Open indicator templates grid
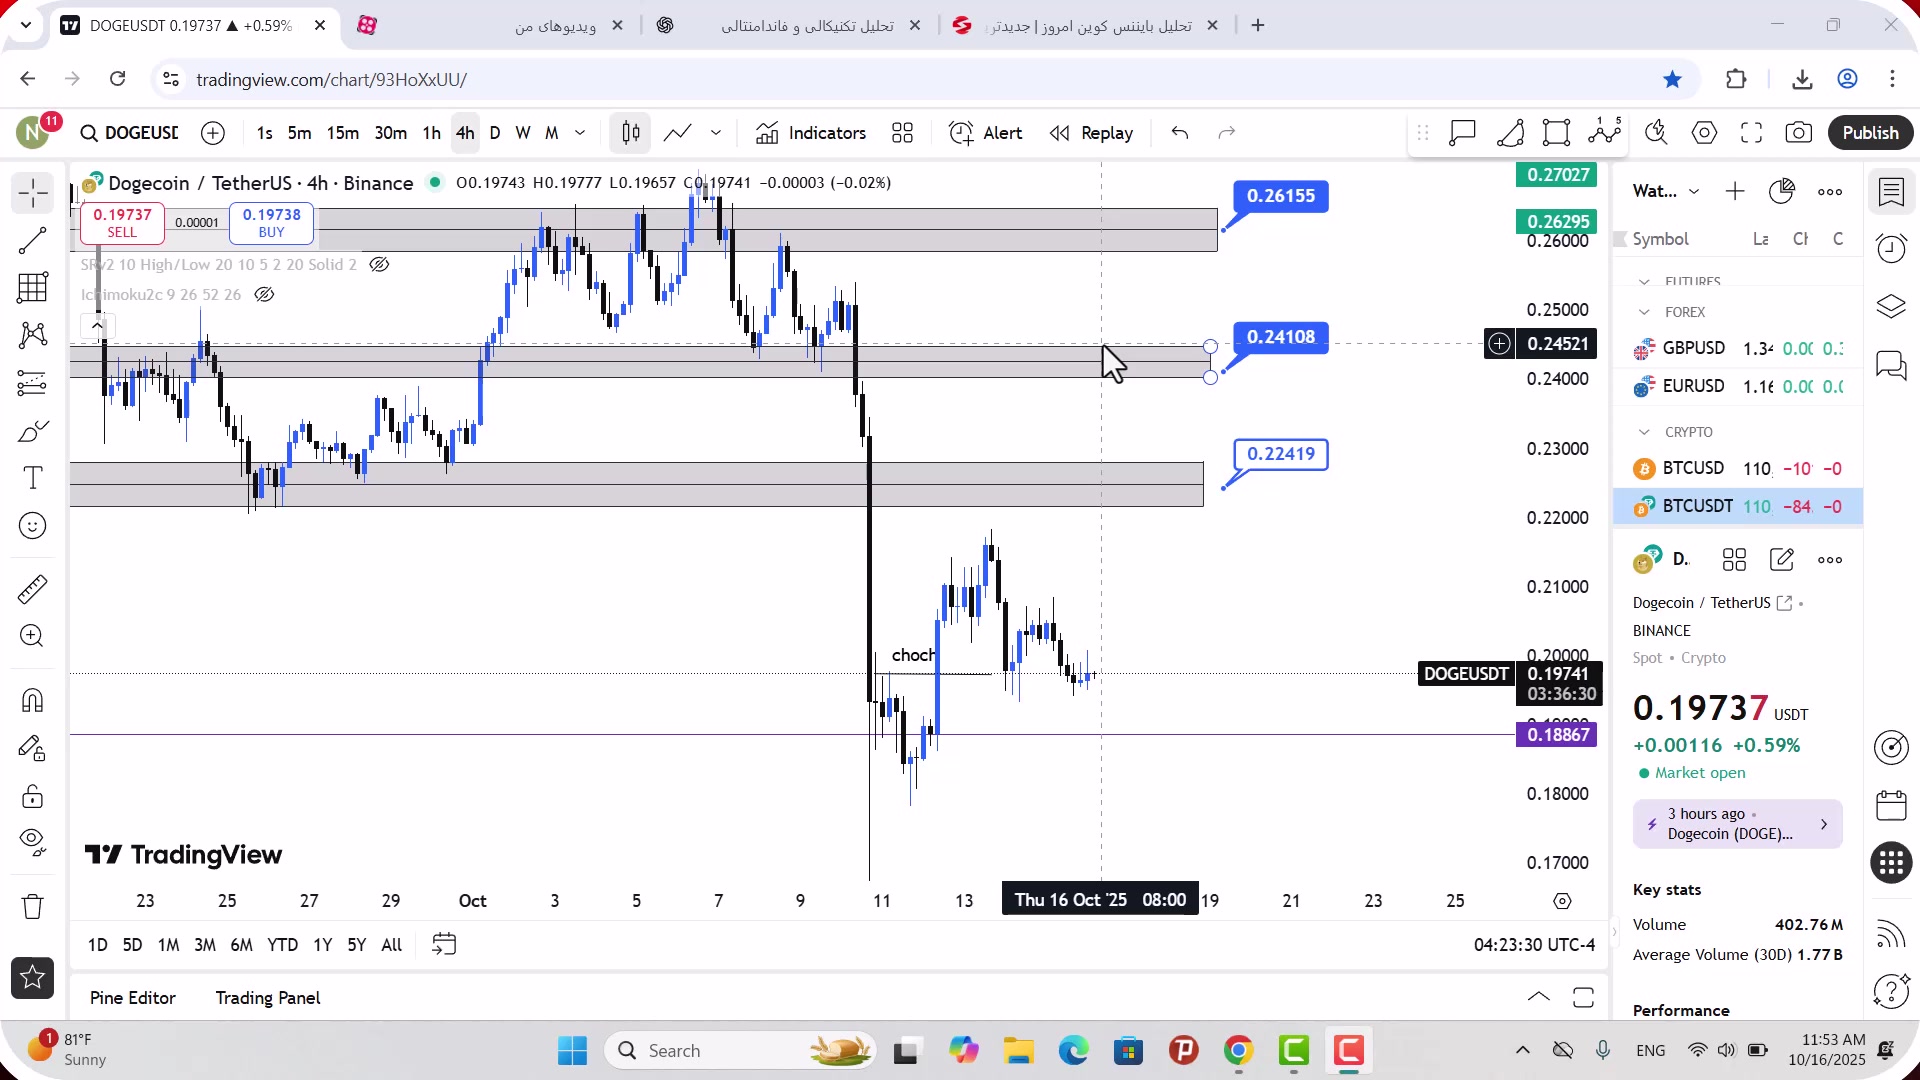This screenshot has width=1920, height=1080. (903, 133)
